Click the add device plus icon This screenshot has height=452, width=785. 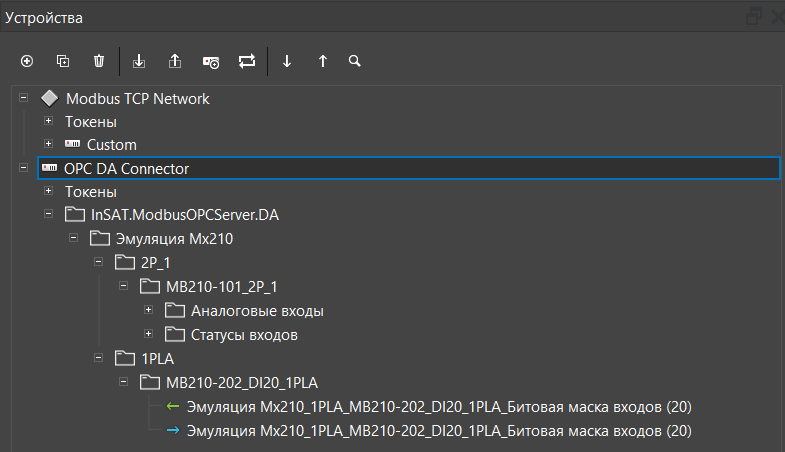27,61
